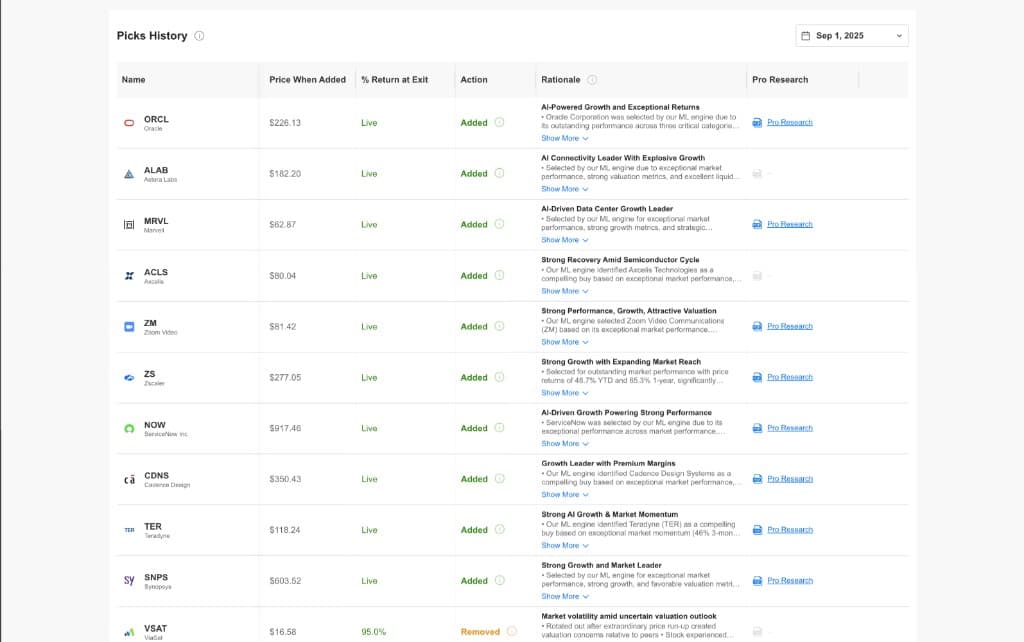The image size is (1024, 642).
Task: Click info icon next to Added in ZM row
Action: [x=500, y=326]
